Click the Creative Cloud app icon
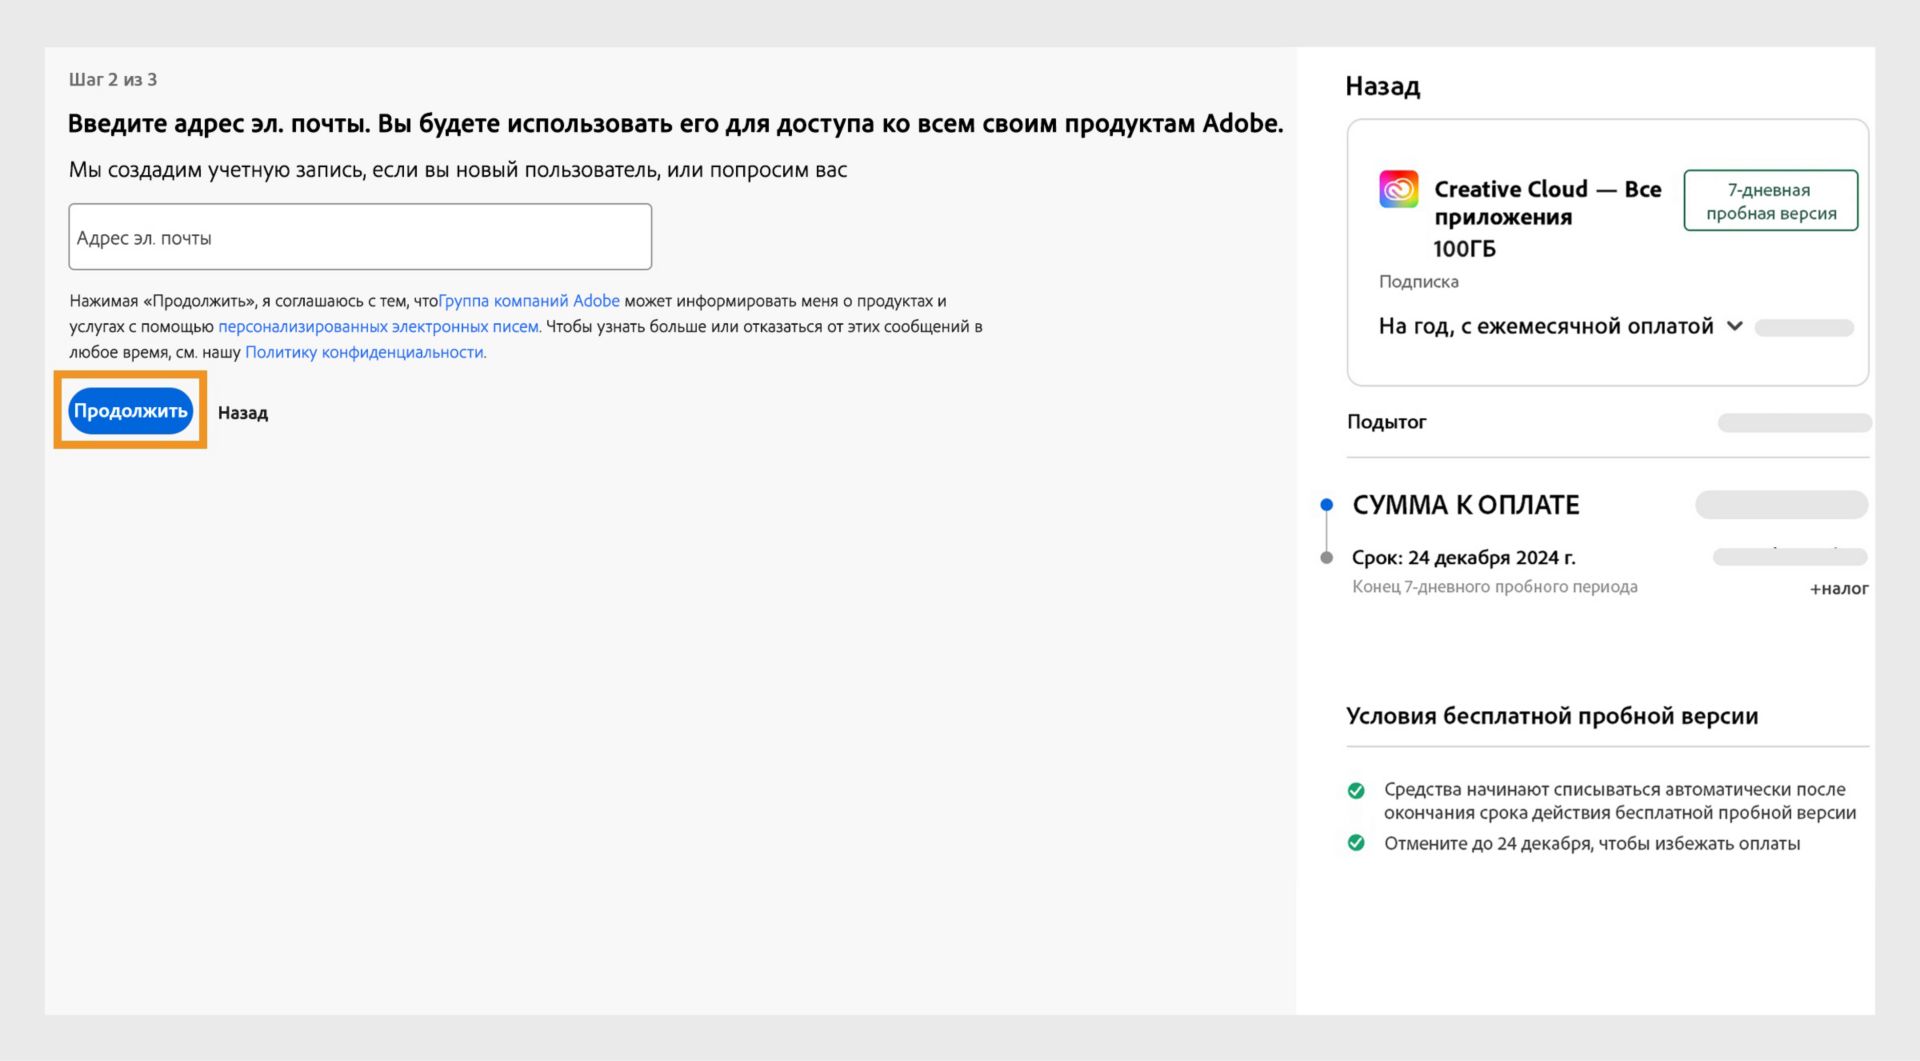Viewport: 1920px width, 1061px height. (1398, 189)
